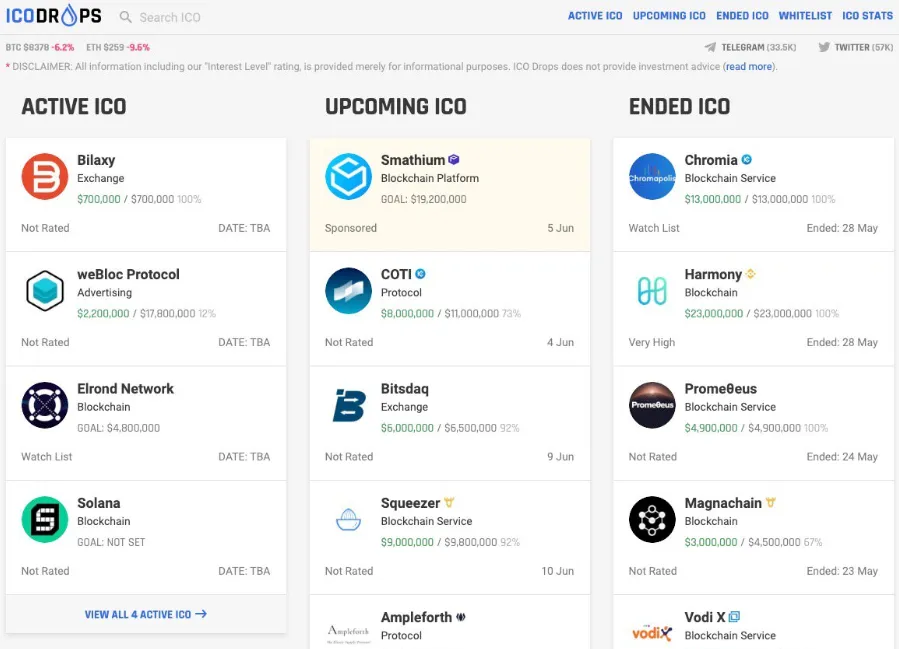Open the Bitsdaq project title

405,389
